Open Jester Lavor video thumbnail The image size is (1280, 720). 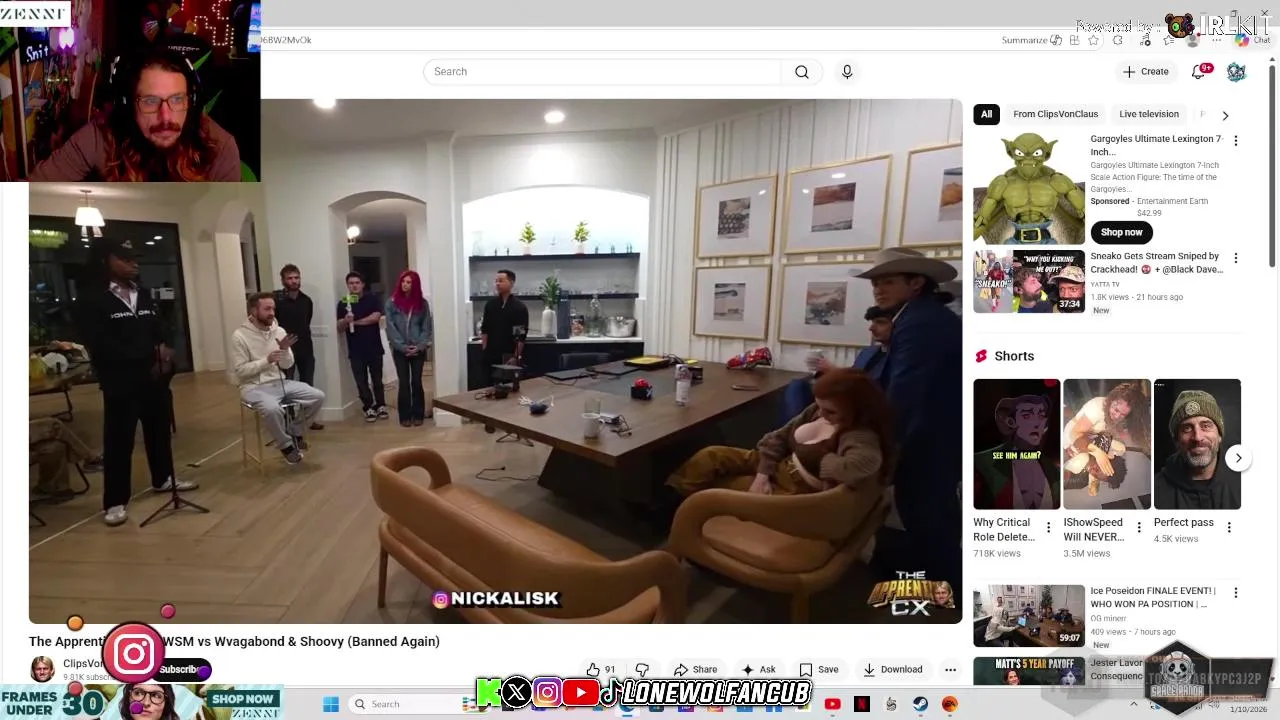click(x=1028, y=670)
